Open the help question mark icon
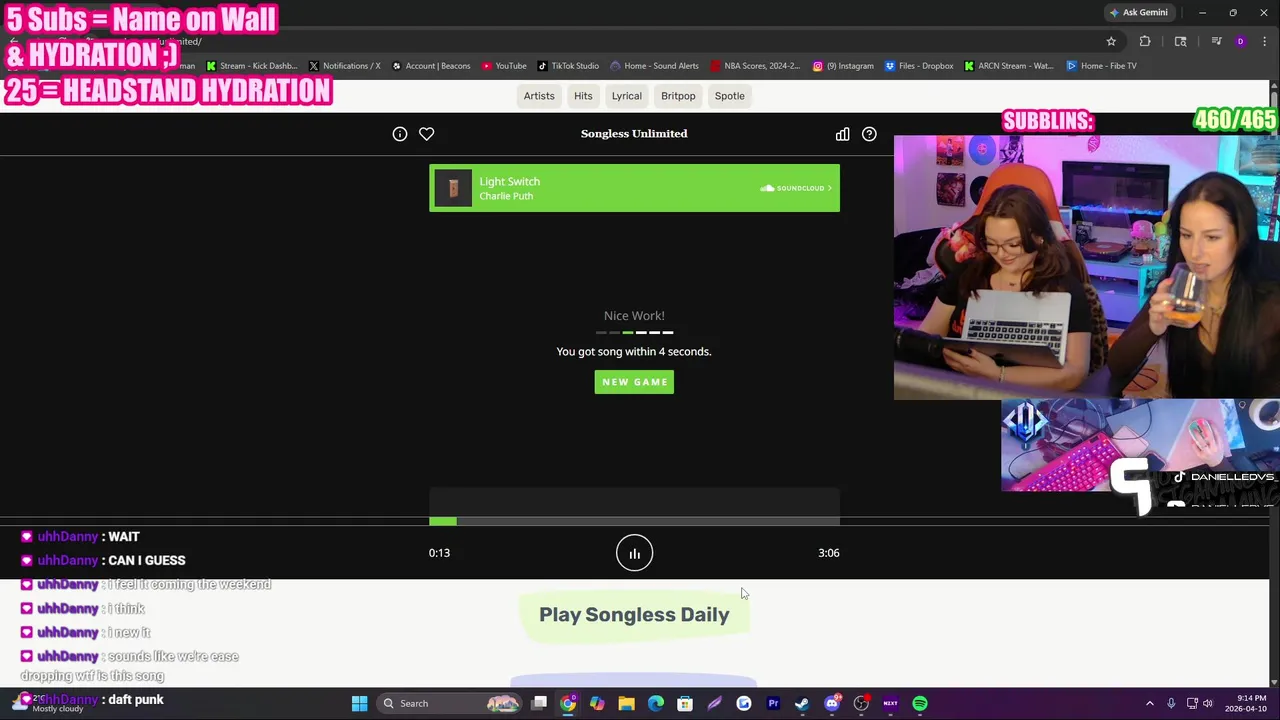 click(x=869, y=134)
